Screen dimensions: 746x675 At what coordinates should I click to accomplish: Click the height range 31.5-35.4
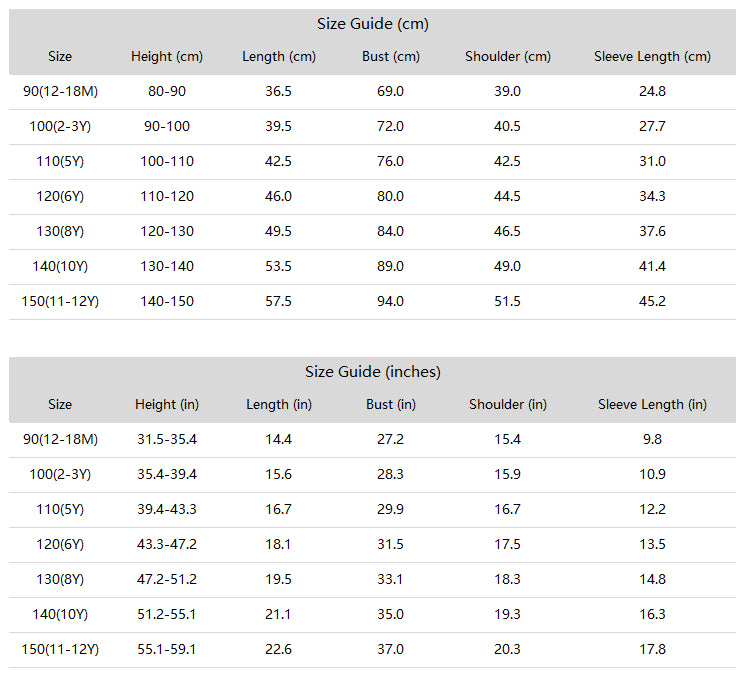pos(167,439)
